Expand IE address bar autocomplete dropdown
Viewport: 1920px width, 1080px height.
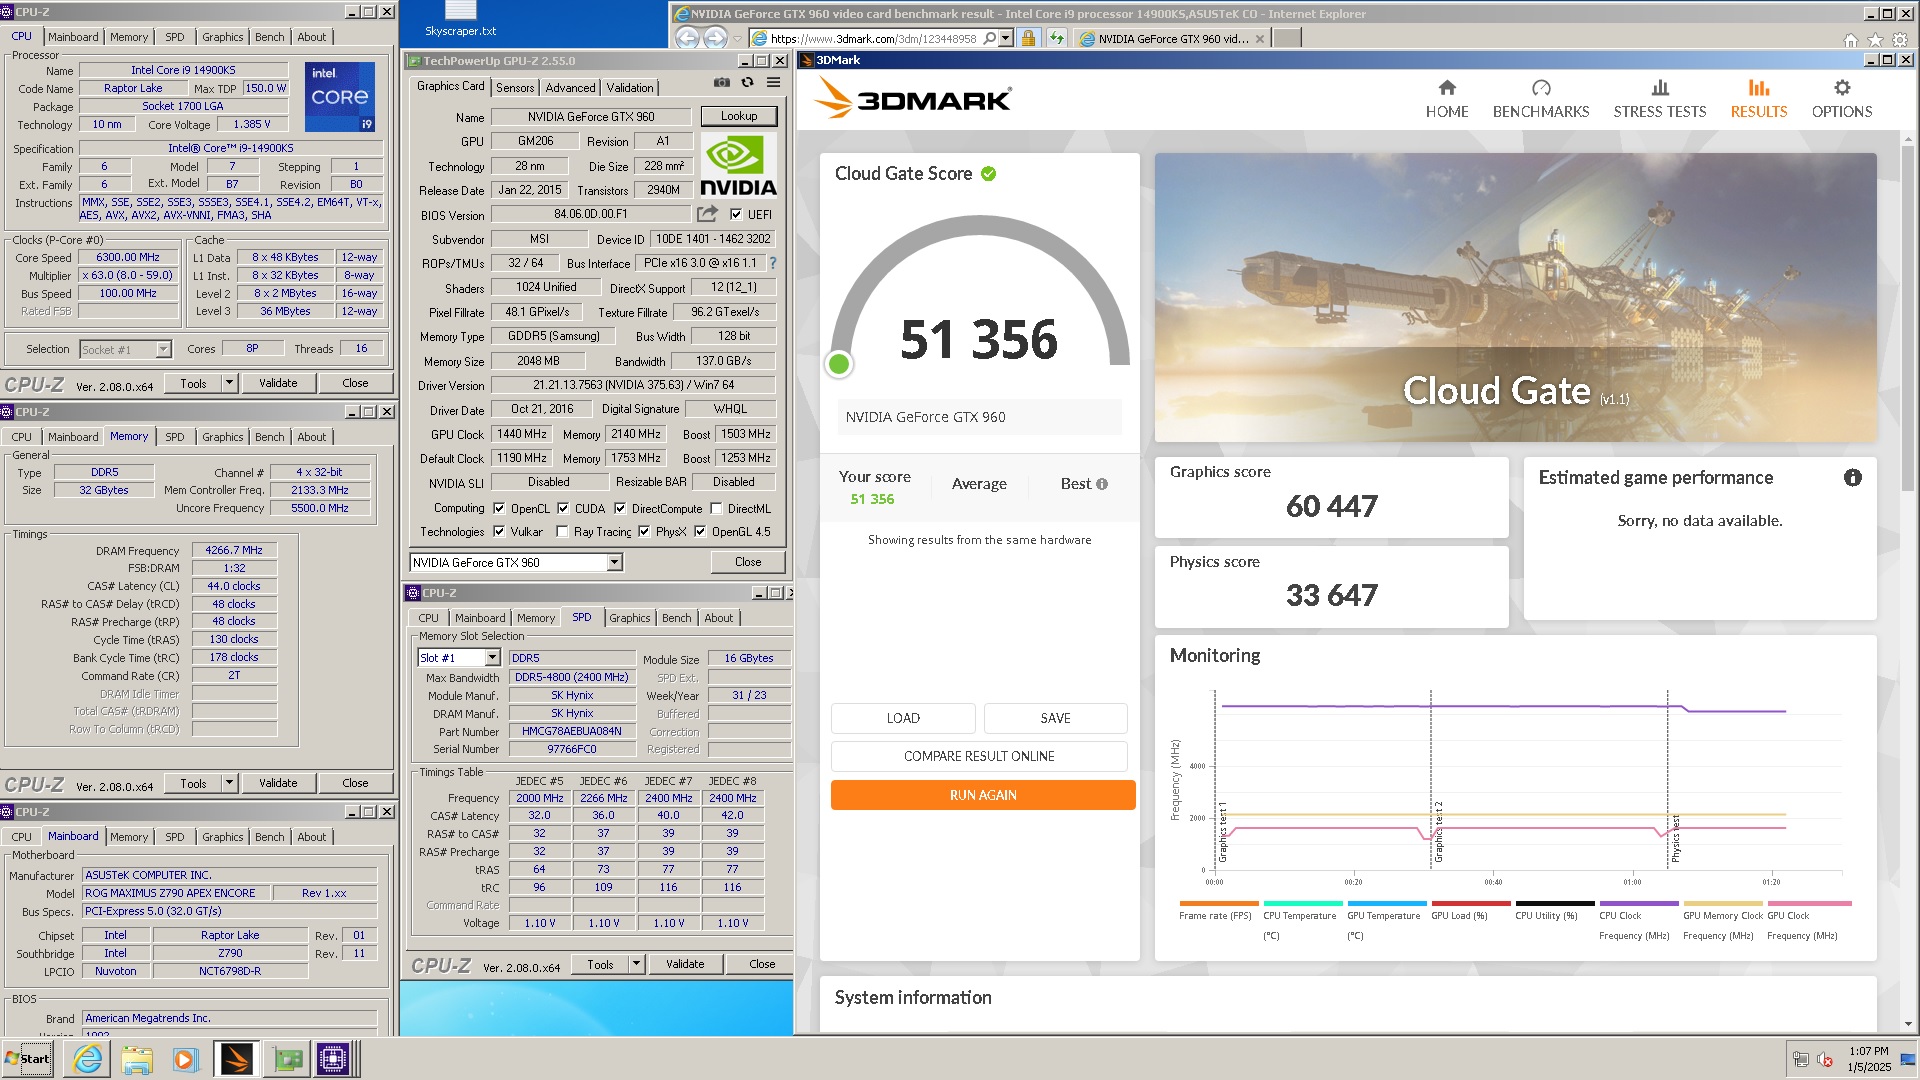pos(1005,38)
